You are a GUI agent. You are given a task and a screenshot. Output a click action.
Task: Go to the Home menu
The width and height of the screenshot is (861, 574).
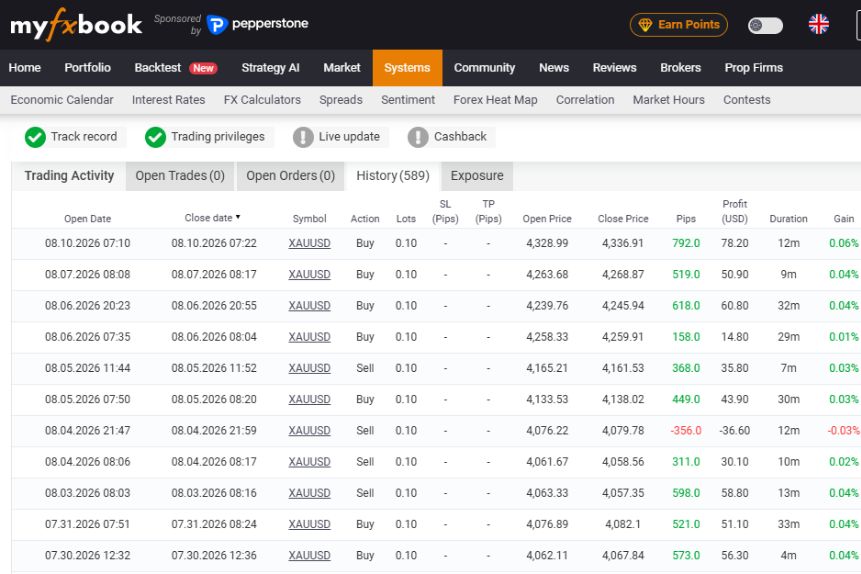click(x=25, y=68)
